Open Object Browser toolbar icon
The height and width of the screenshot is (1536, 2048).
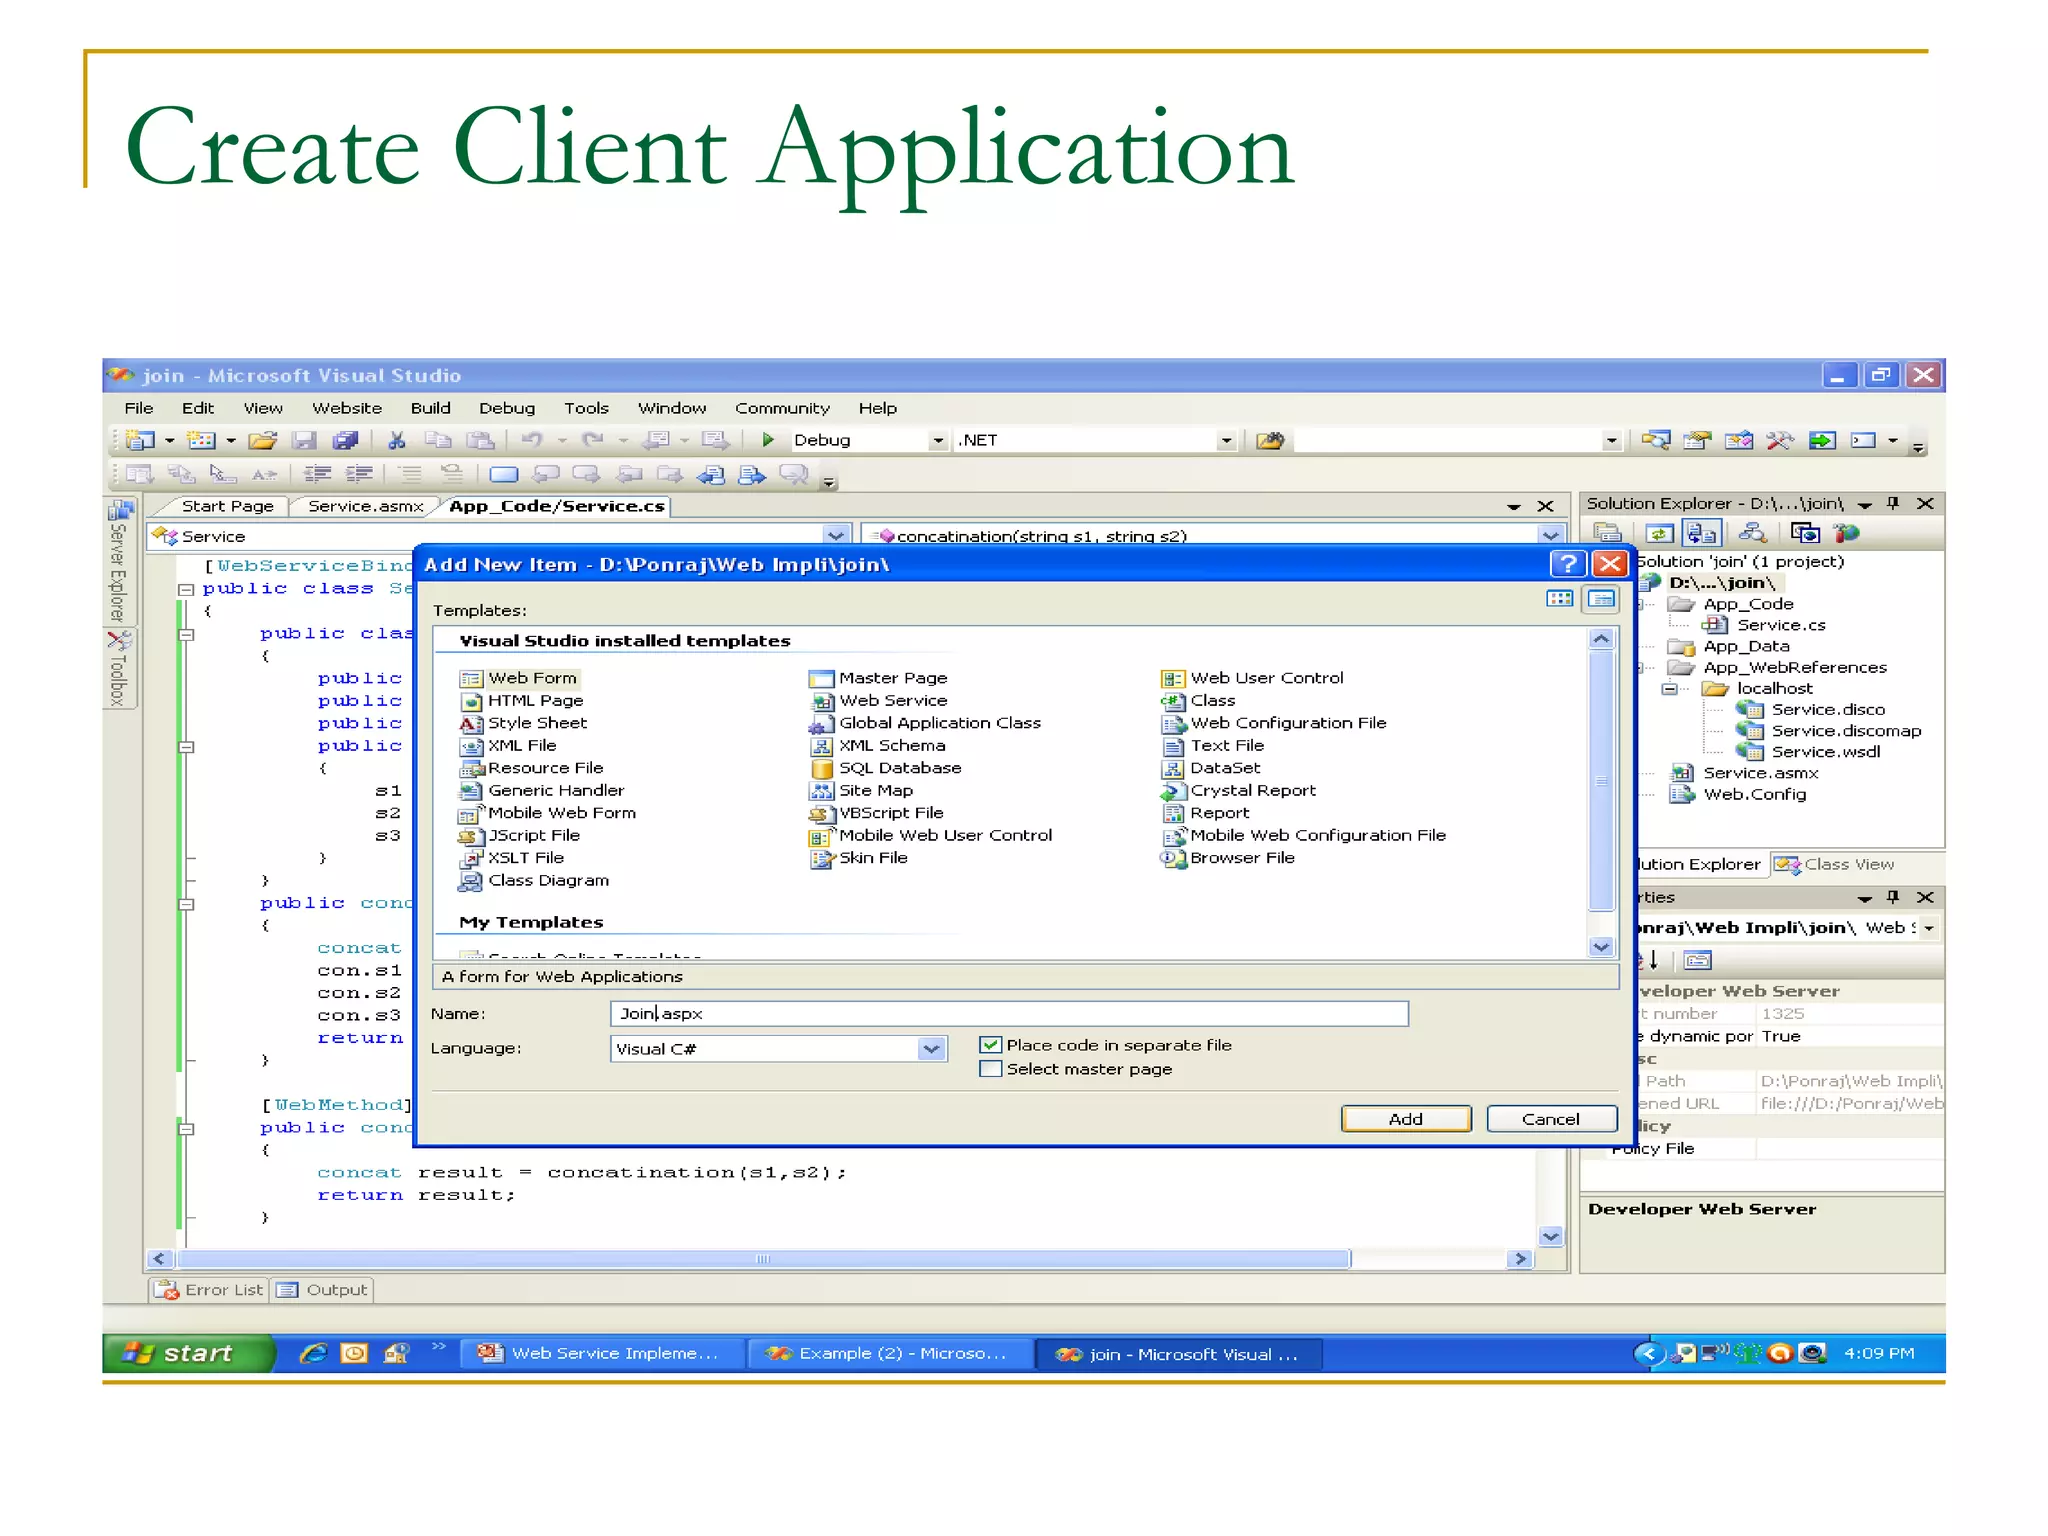pyautogui.click(x=1739, y=440)
